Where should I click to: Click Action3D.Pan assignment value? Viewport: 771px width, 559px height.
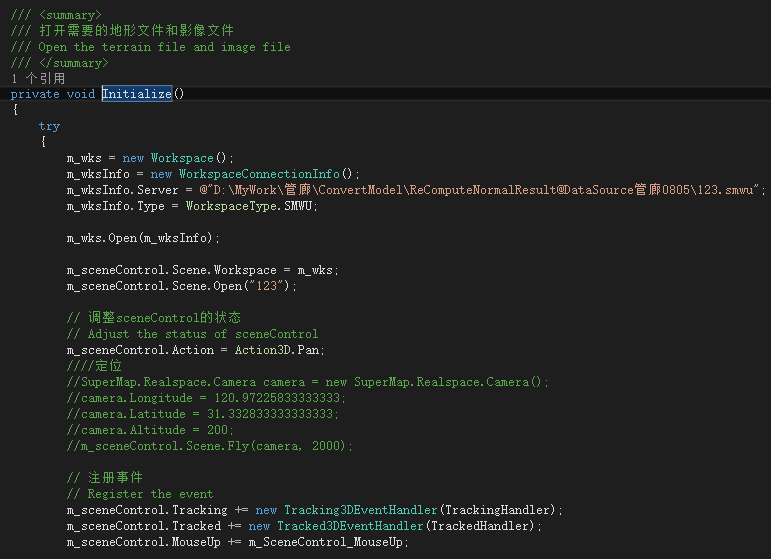click(277, 350)
